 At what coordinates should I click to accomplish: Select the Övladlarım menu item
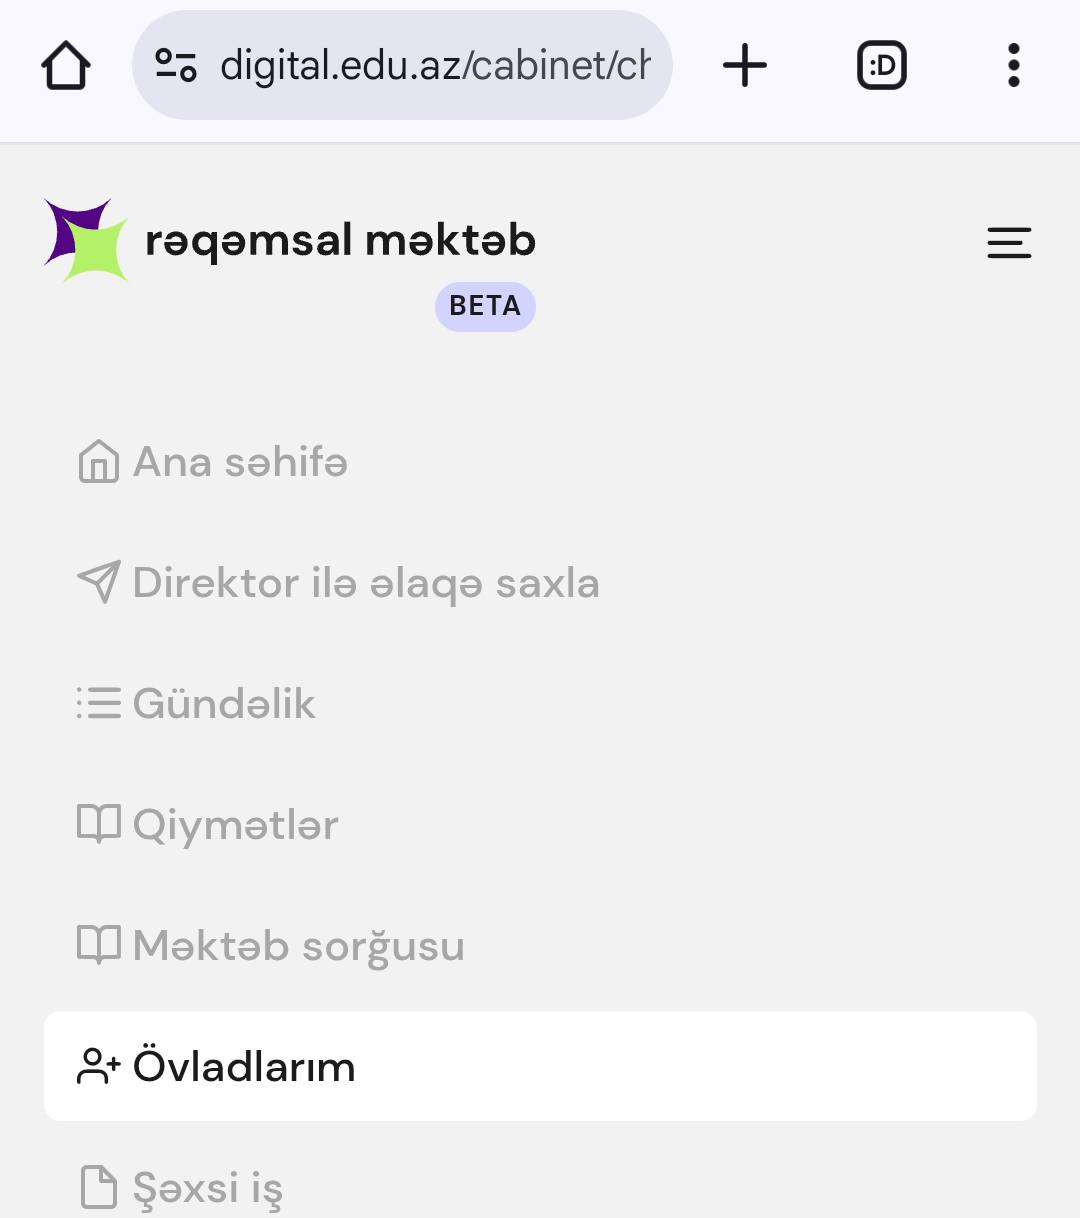pos(540,1066)
